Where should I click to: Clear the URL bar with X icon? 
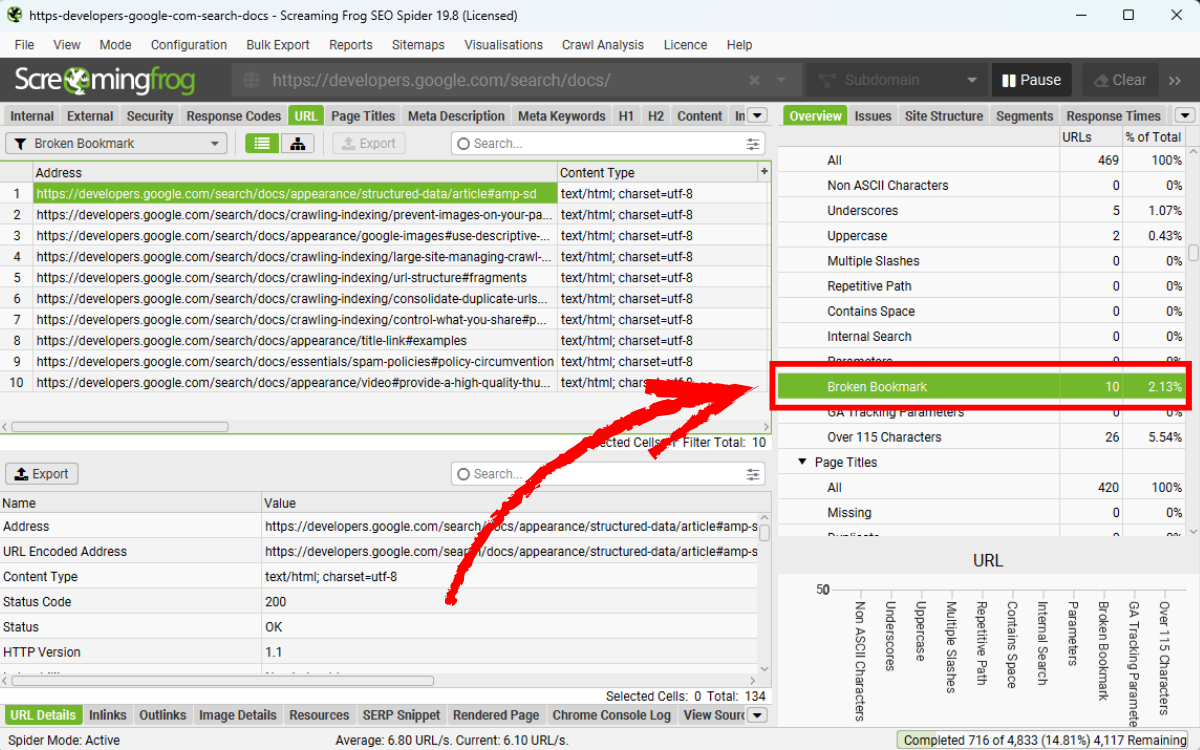coord(755,80)
